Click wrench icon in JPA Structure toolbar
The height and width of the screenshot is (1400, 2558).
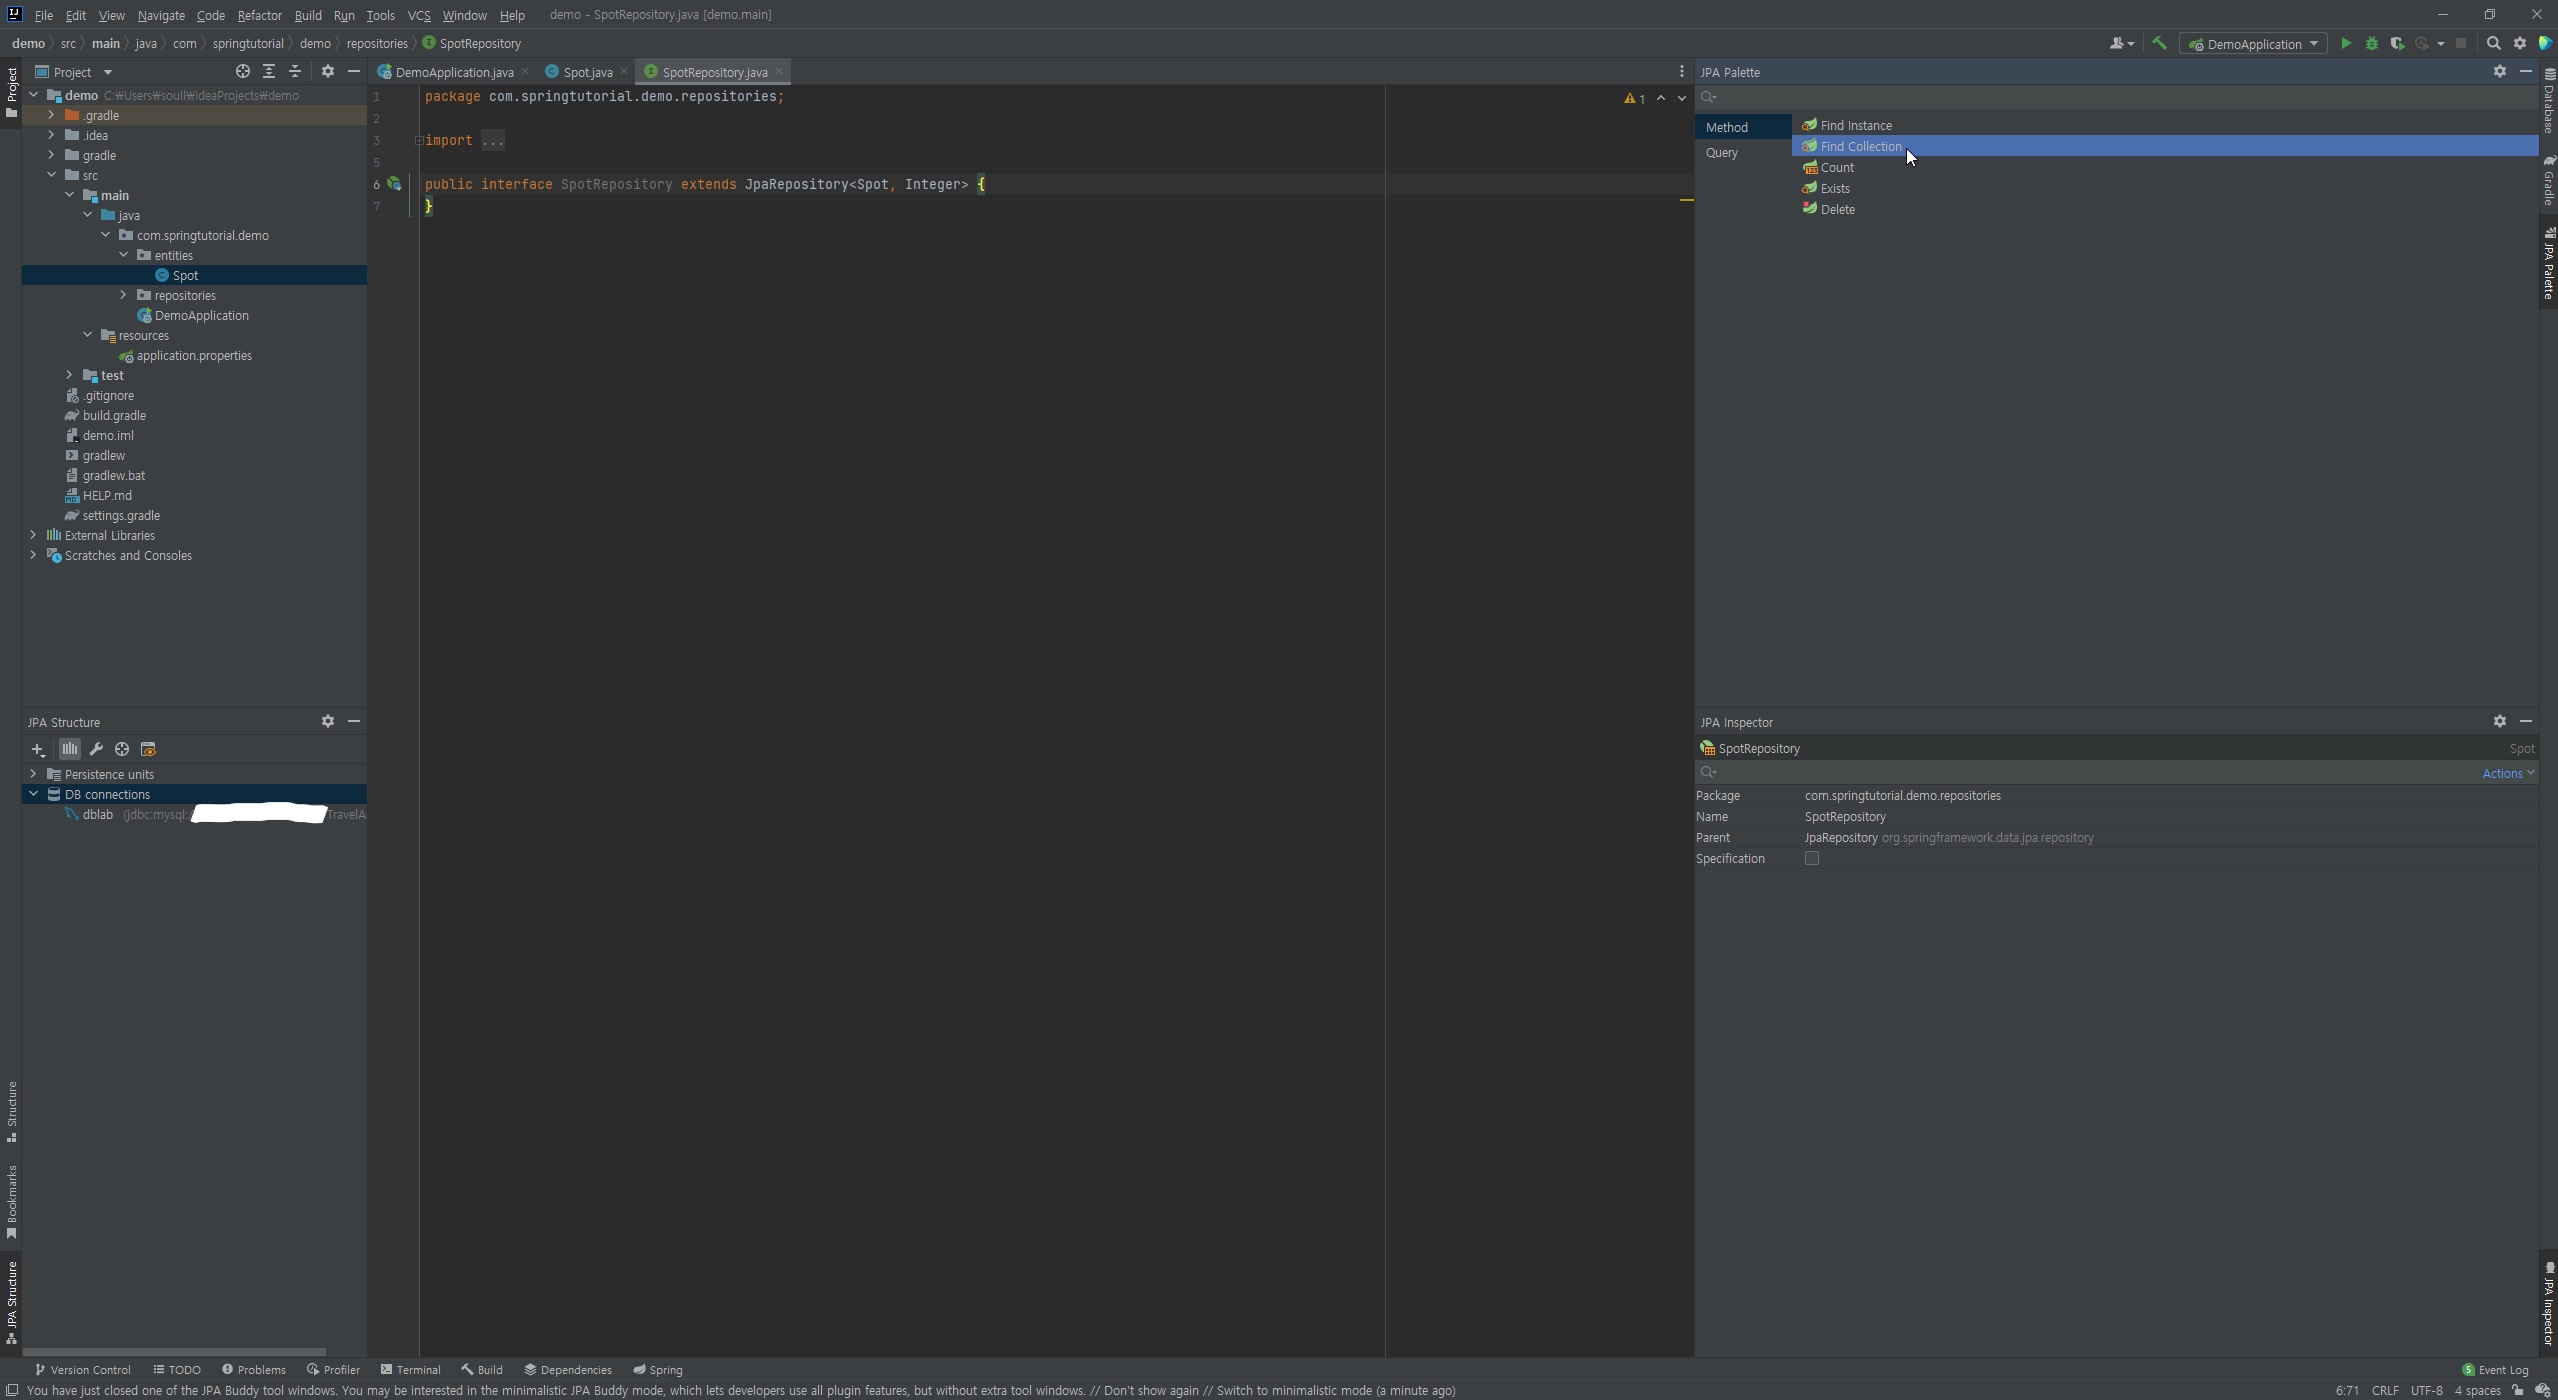96,749
